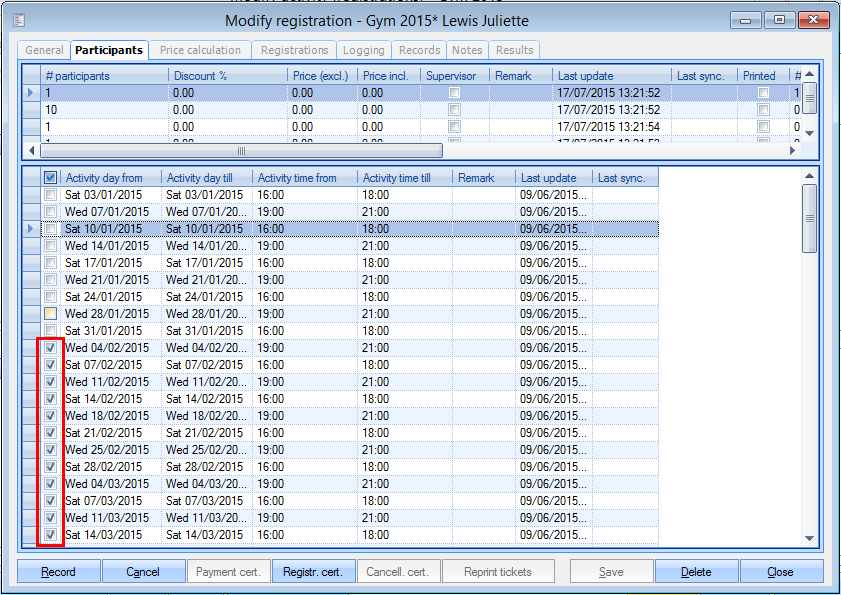Click the Record button

click(x=59, y=572)
